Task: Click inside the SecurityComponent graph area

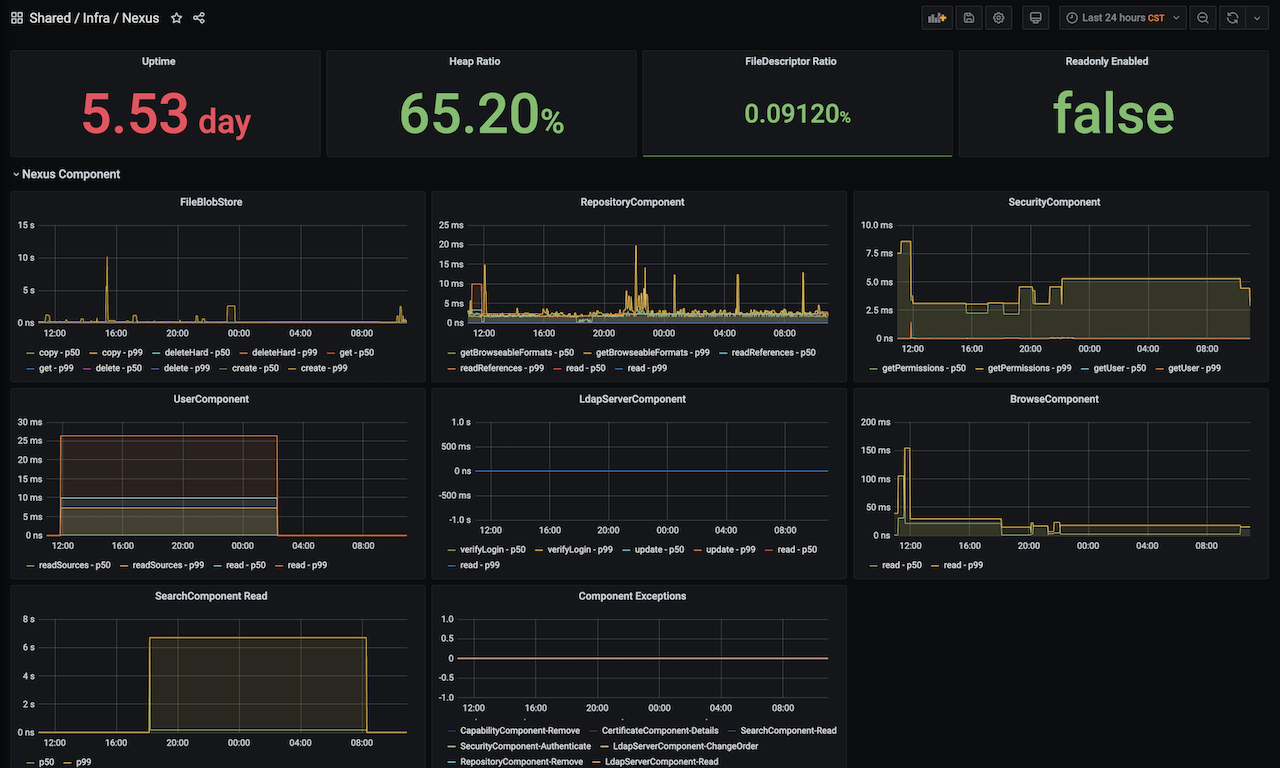Action: pos(1074,281)
